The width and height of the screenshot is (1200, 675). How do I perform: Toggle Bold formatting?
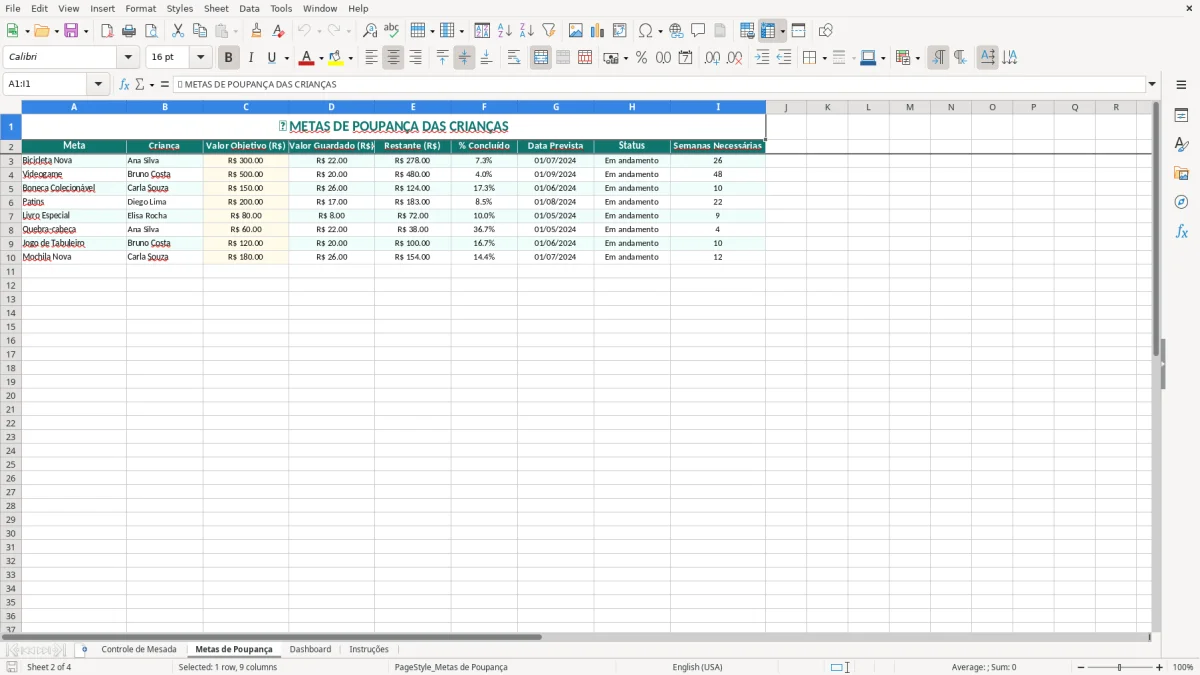229,58
